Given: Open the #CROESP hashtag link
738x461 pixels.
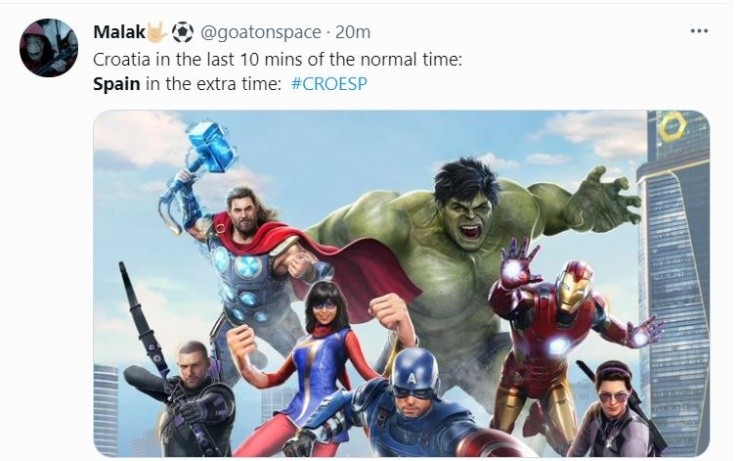Looking at the screenshot, I should point(329,84).
